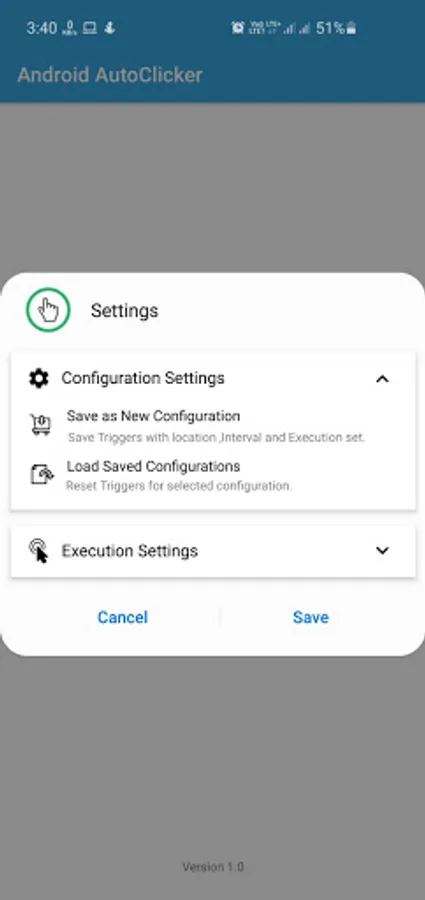Tap the alarm icon in status bar
Screen dimensions: 425x900
pyautogui.click(x=237, y=28)
